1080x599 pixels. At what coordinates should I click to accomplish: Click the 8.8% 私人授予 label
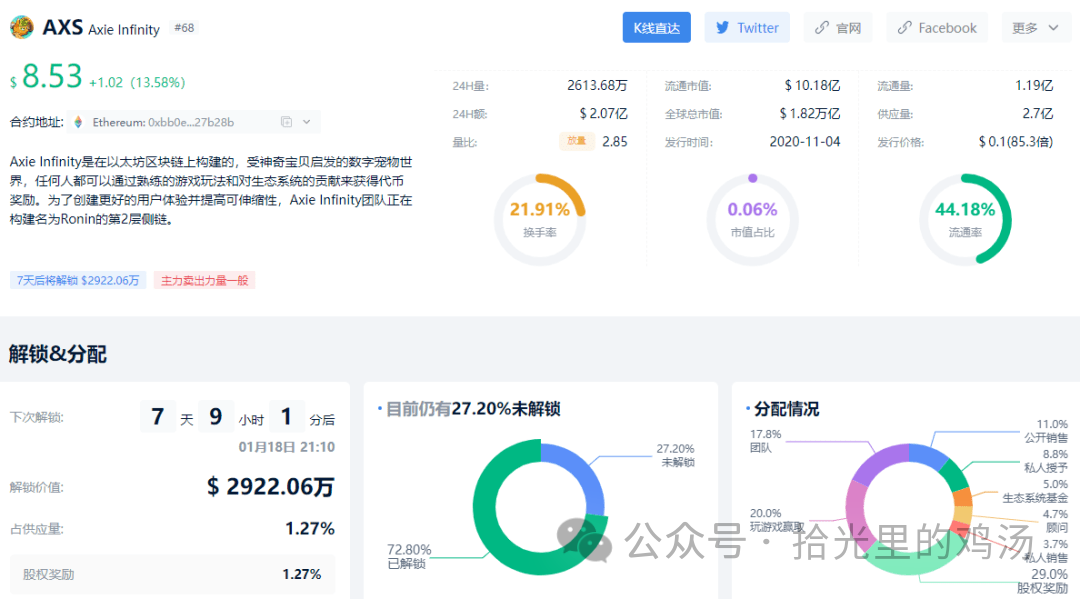coord(1046,461)
